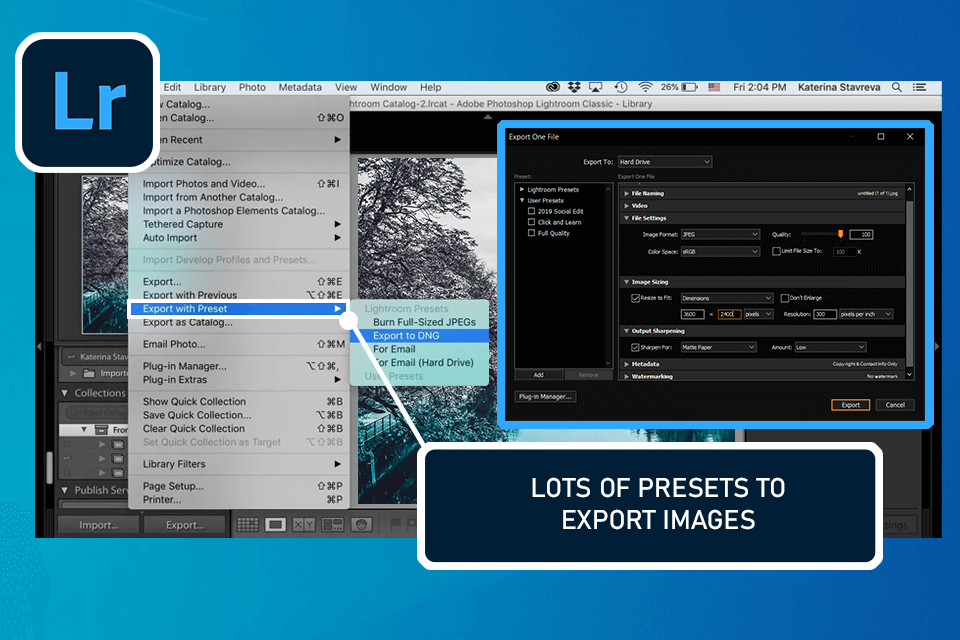Viewport: 960px width, 640px height.
Task: Switch to Grid view in toolbar
Action: tap(247, 525)
